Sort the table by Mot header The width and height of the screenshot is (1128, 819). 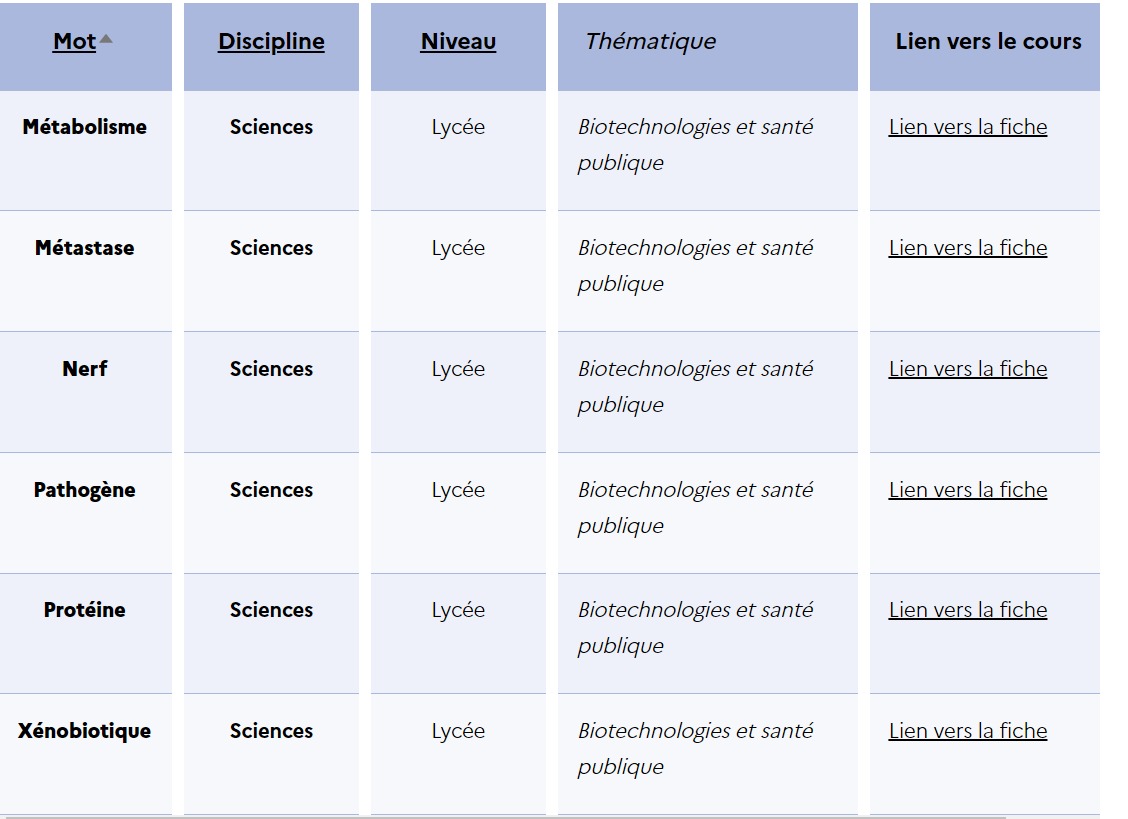74,42
